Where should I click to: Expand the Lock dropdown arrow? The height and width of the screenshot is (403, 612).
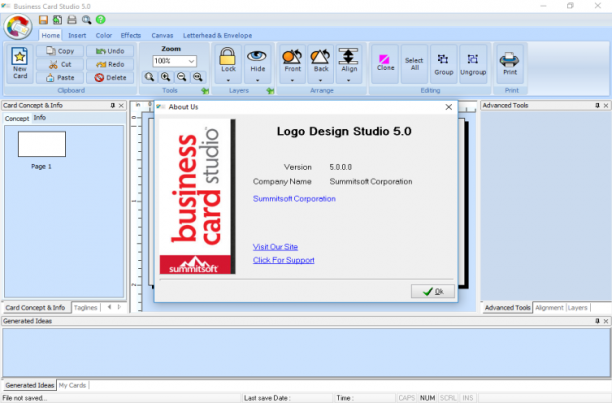tap(228, 80)
